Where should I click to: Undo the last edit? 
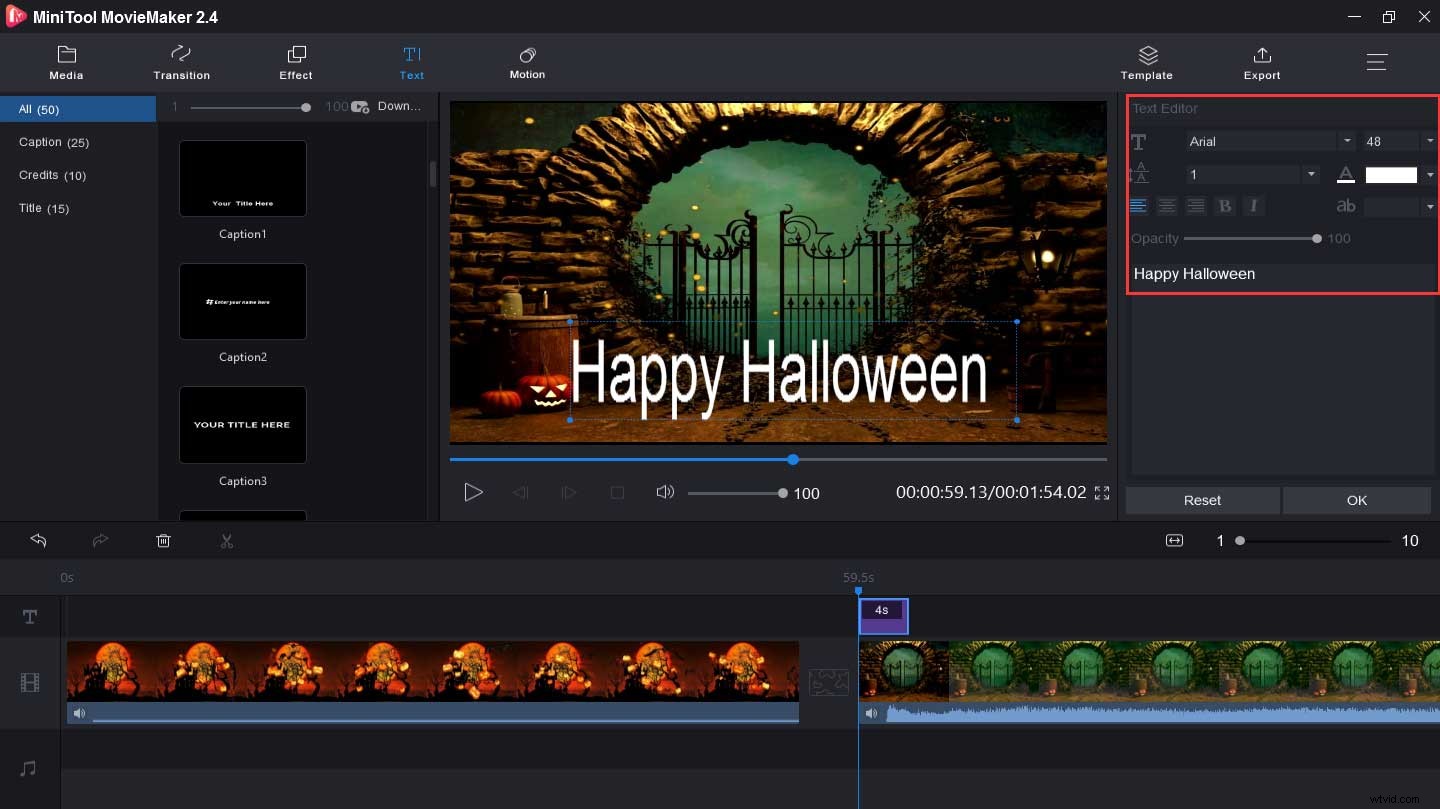(x=38, y=540)
